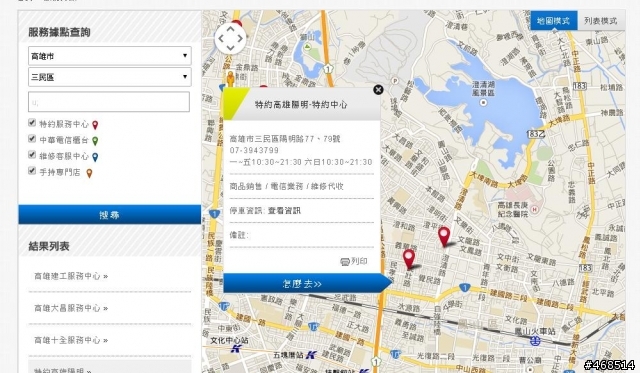Click the 獅山 park icon on map
The height and width of the screenshot is (373, 640).
pos(308,47)
